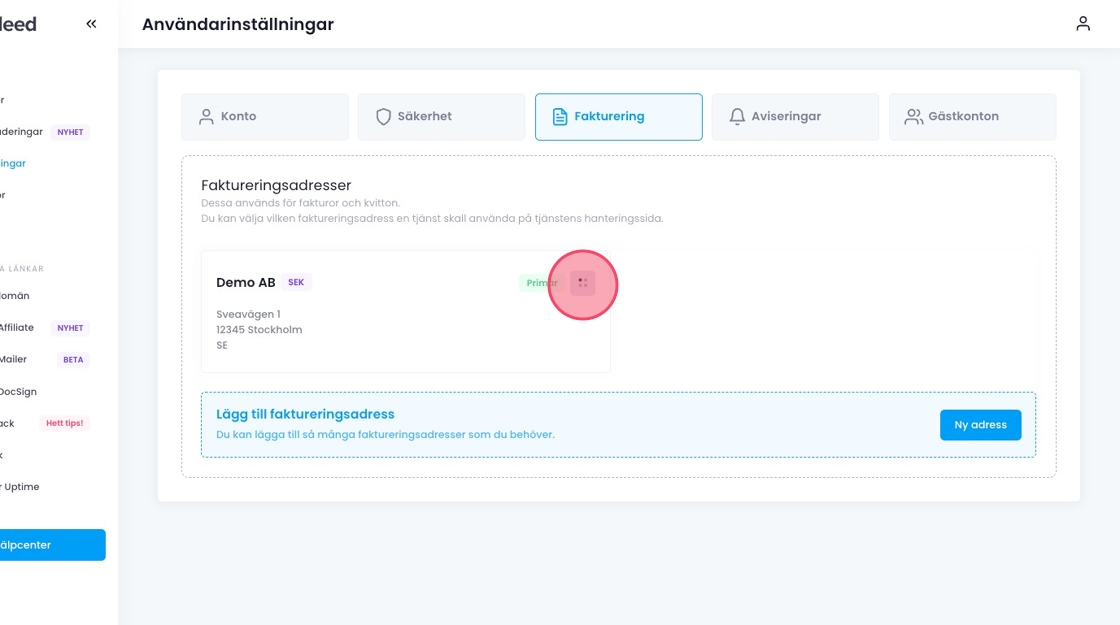Select the Demo AB address name
1120x625 pixels.
point(245,283)
